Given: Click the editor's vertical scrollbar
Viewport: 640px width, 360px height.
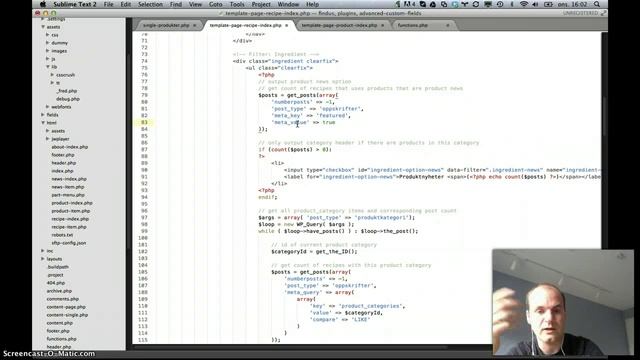Looking at the screenshot, I should [x=604, y=118].
